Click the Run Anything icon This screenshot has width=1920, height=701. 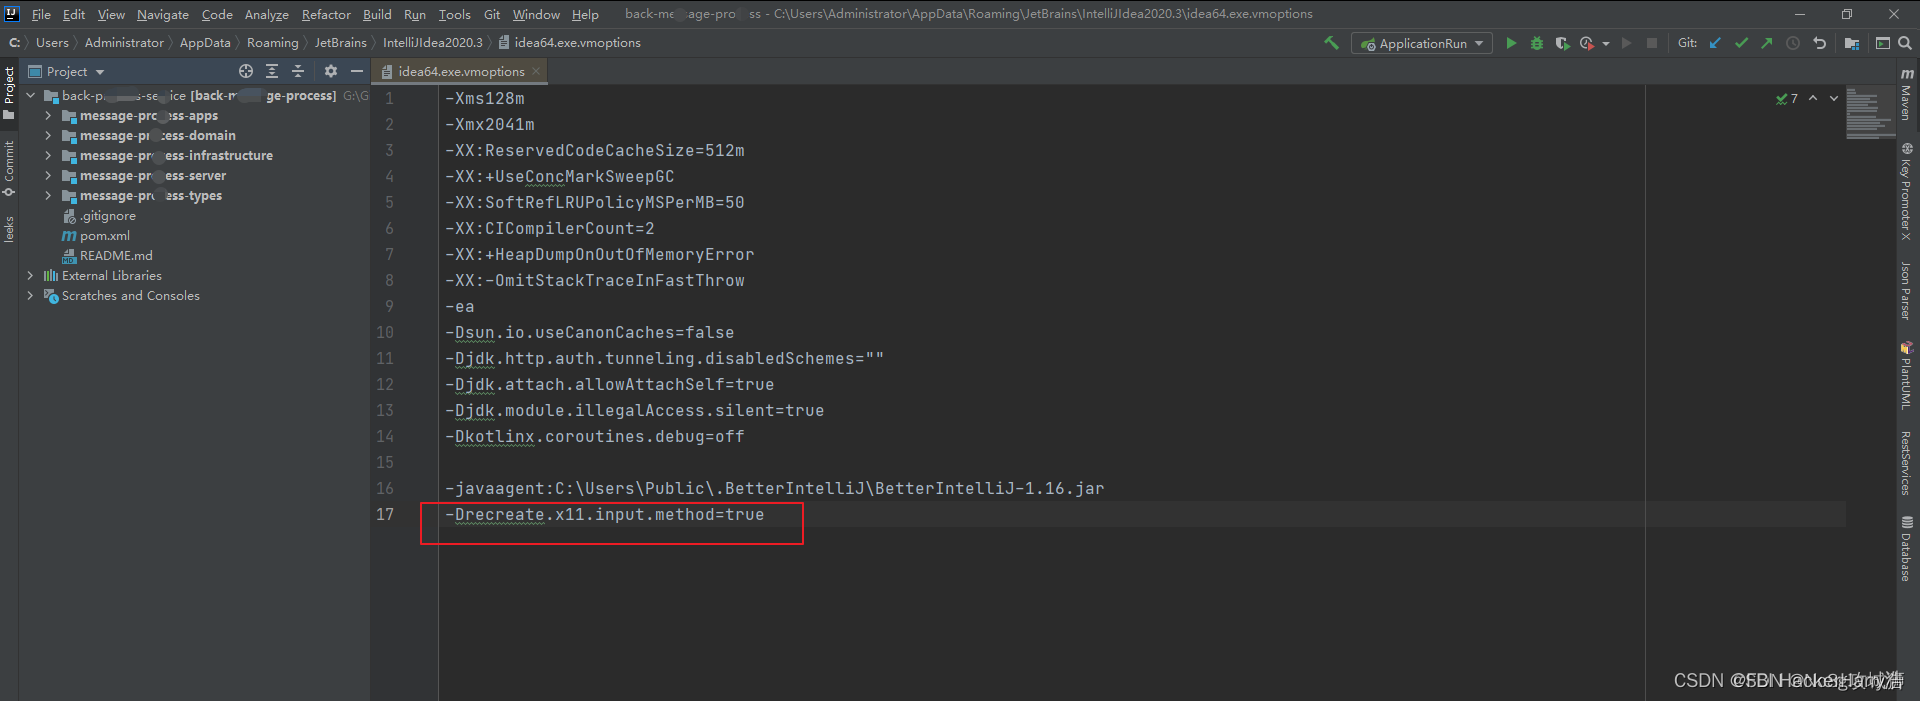pyautogui.click(x=1882, y=43)
